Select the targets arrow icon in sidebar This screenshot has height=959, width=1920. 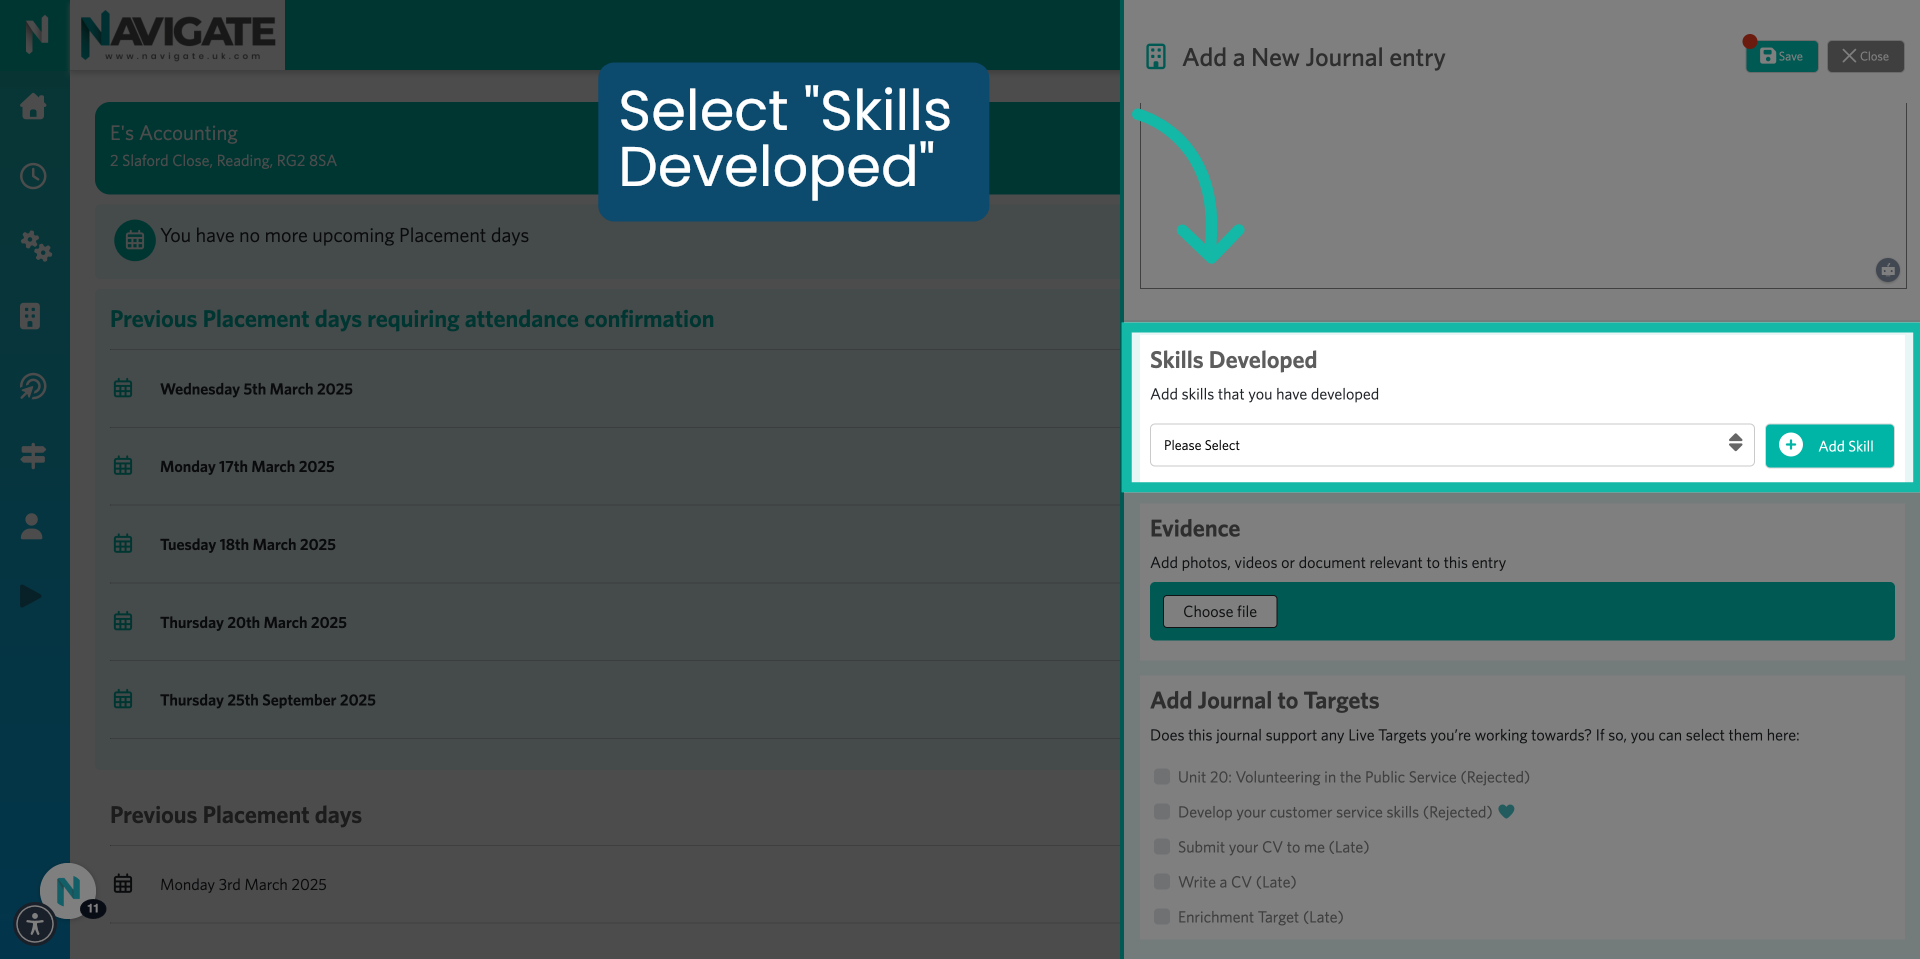[x=33, y=386]
